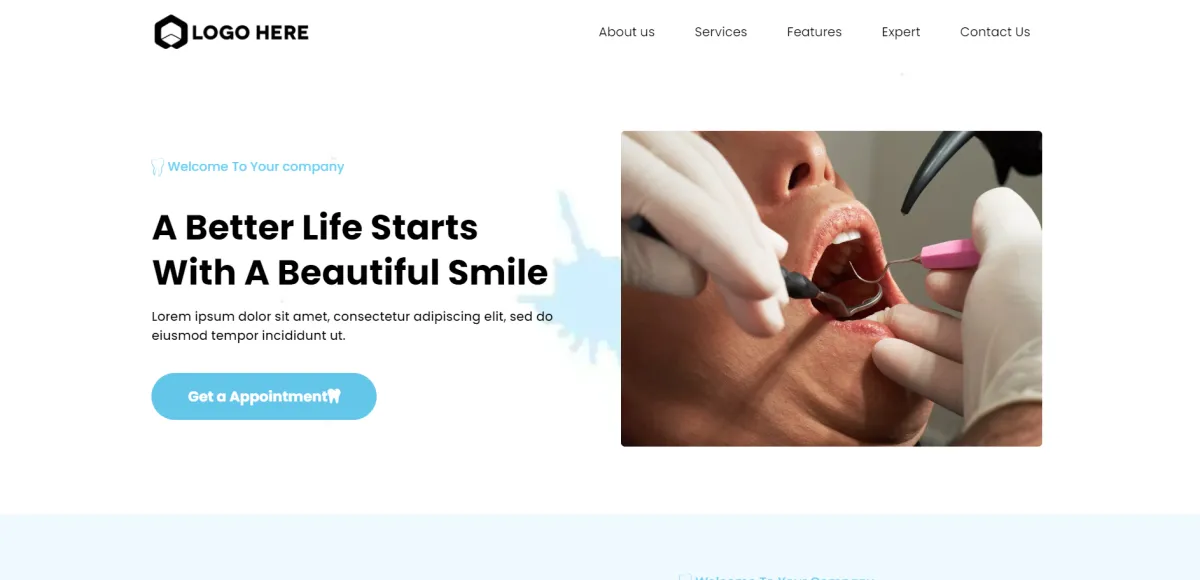The image size is (1200, 580).
Task: Click the With A Beautiful Smile heading line
Action: [x=350, y=272]
